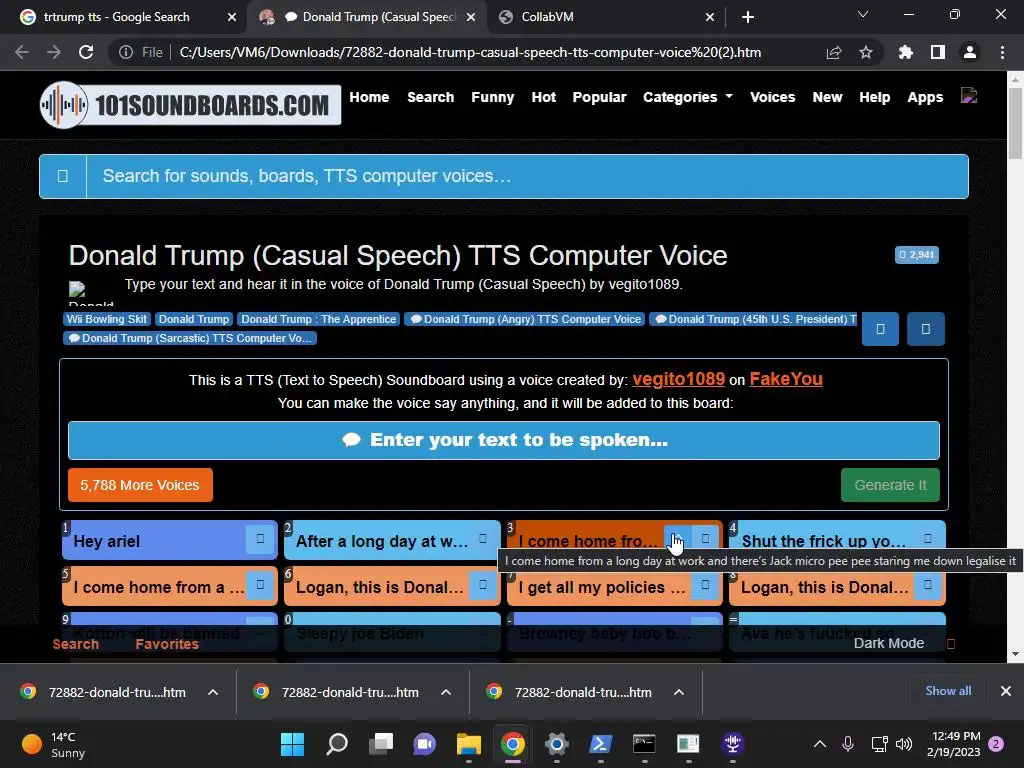1024x768 pixels.
Task: Toggle Chrome side panel icon
Action: coord(938,52)
